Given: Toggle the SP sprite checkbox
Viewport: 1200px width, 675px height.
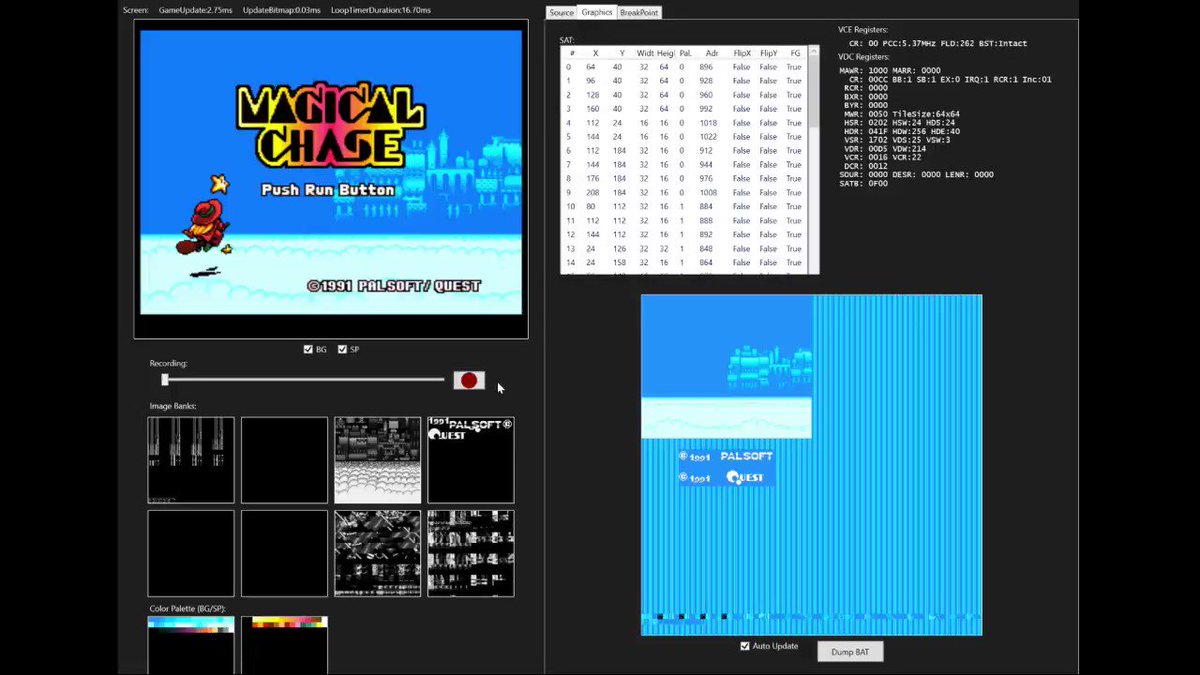Looking at the screenshot, I should click(342, 349).
